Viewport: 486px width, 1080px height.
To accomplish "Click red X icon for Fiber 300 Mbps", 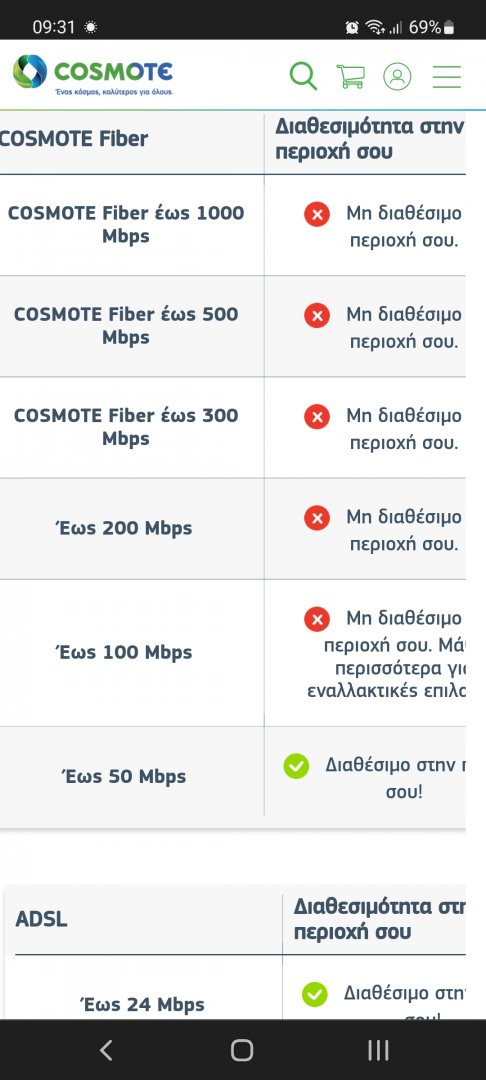I will [317, 417].
